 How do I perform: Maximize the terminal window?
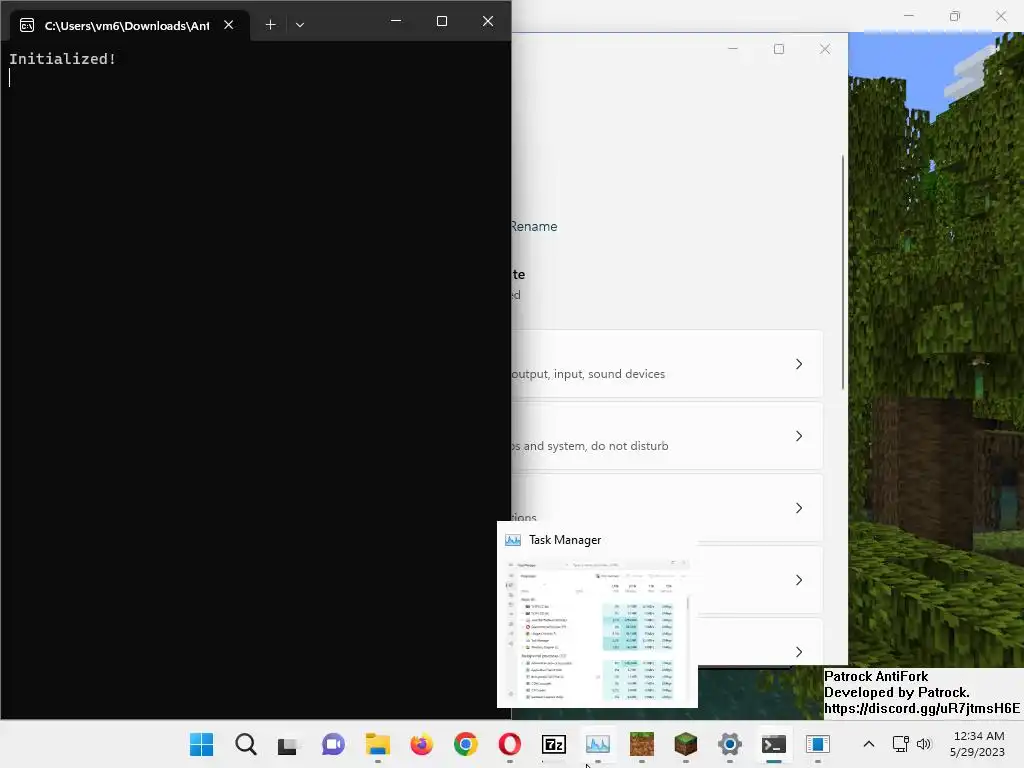(442, 21)
